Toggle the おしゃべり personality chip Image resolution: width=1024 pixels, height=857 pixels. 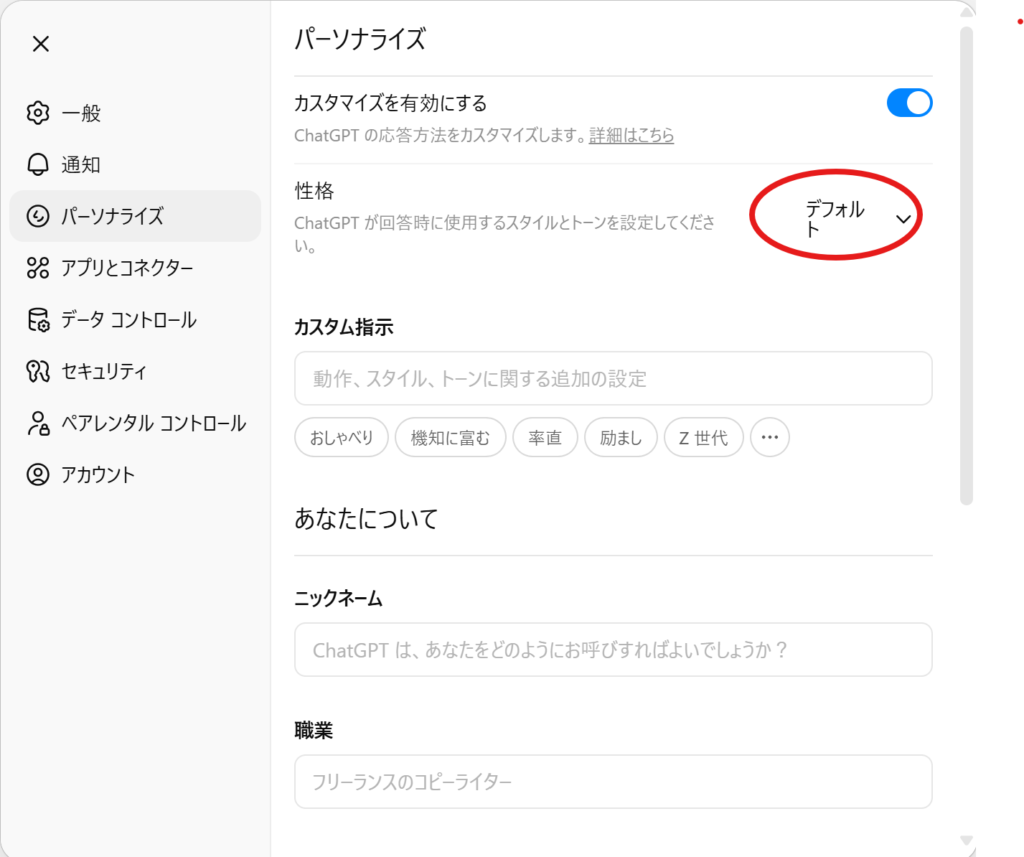(x=341, y=437)
